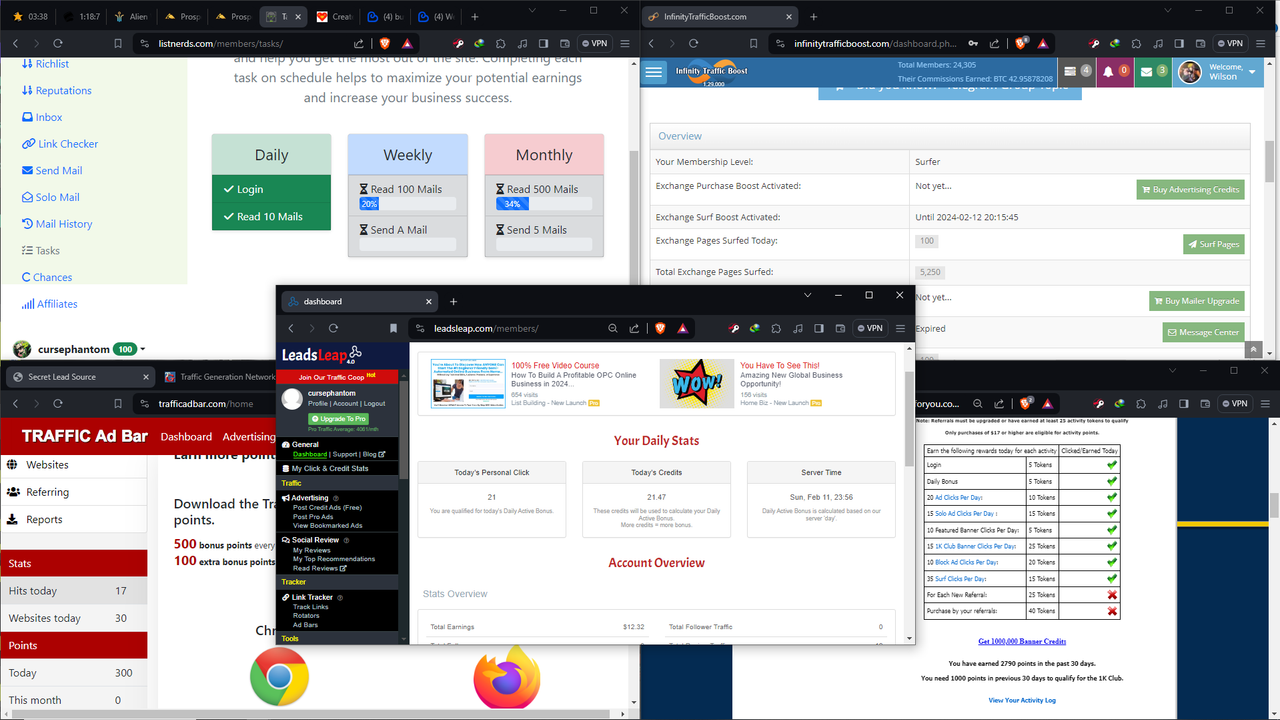Open Post Credit Ads (Free) in LeadsLeap
Viewport: 1280px width, 720px height.
click(x=327, y=507)
